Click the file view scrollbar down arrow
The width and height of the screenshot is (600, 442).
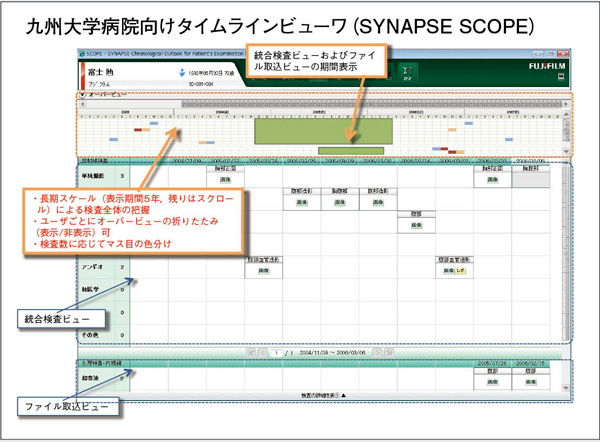click(x=566, y=388)
